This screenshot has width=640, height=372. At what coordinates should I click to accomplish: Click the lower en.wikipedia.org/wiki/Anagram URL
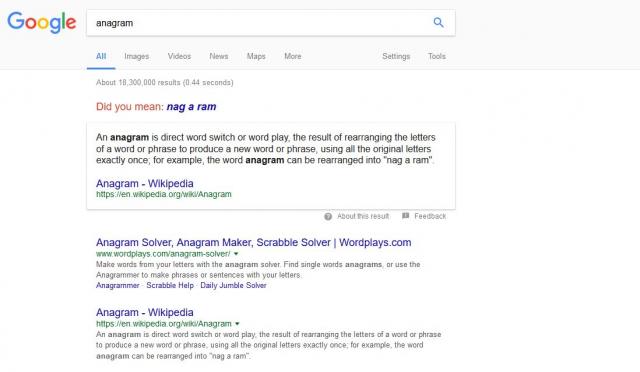(164, 324)
